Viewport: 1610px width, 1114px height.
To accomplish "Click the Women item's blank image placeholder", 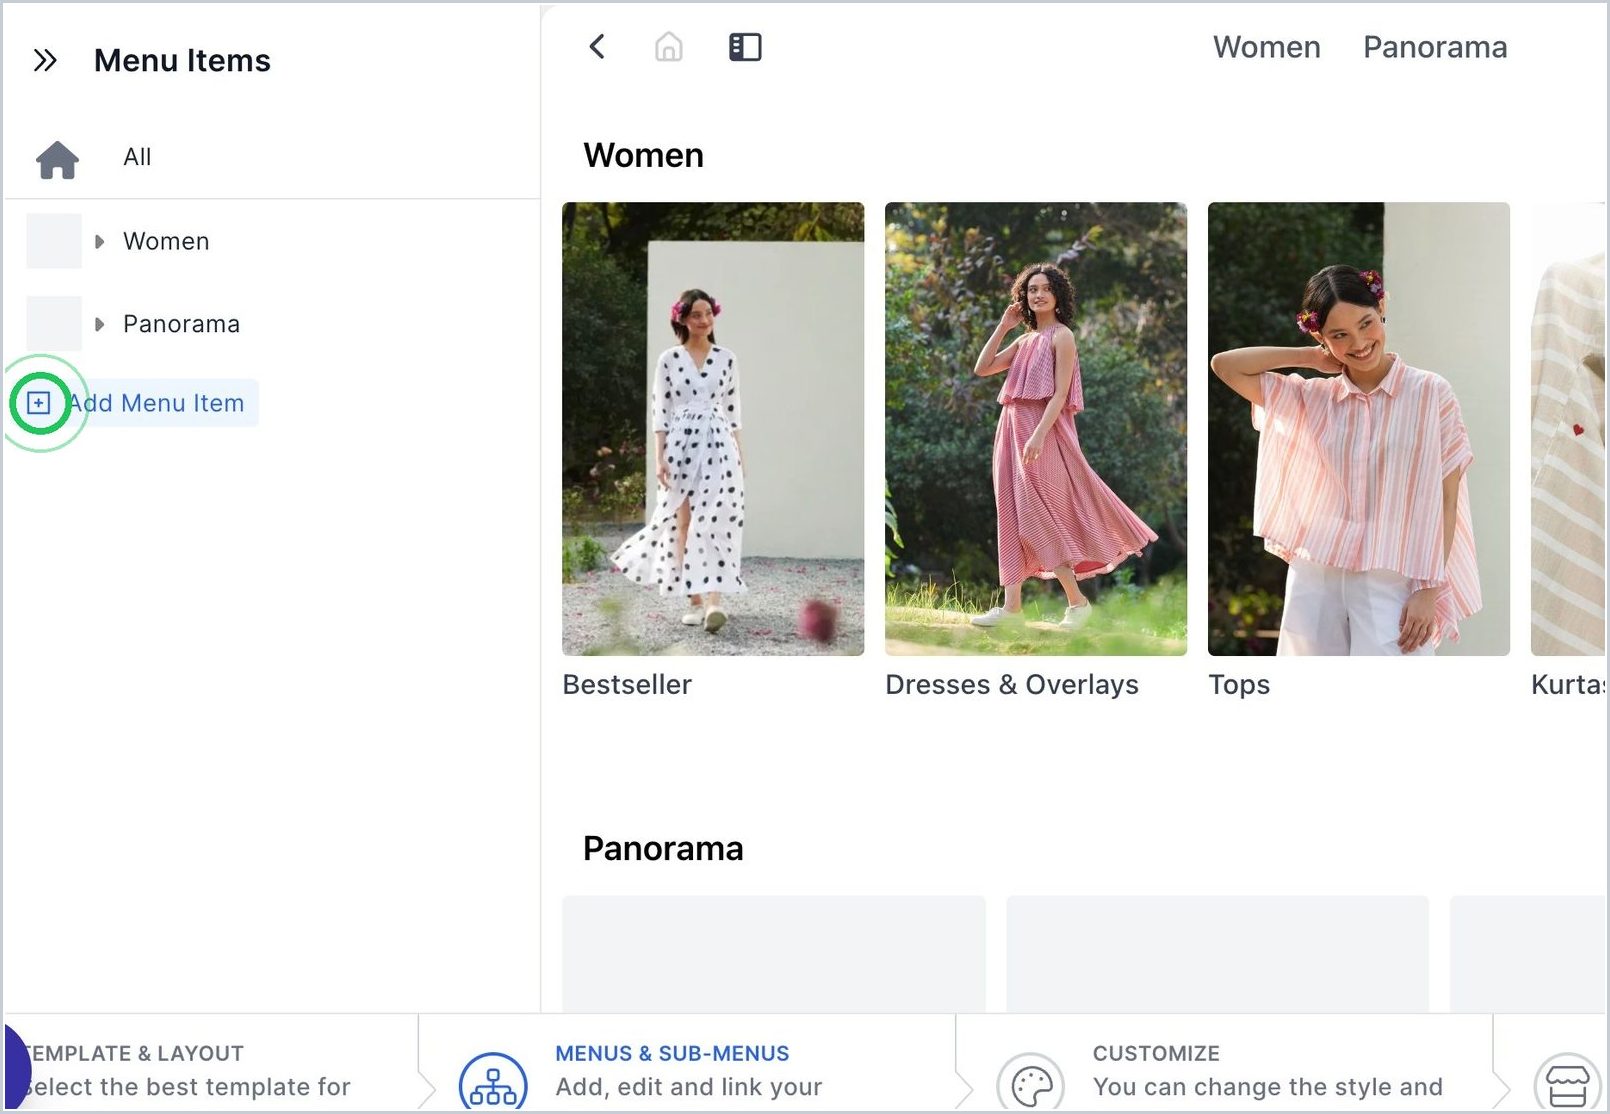I will (x=54, y=241).
